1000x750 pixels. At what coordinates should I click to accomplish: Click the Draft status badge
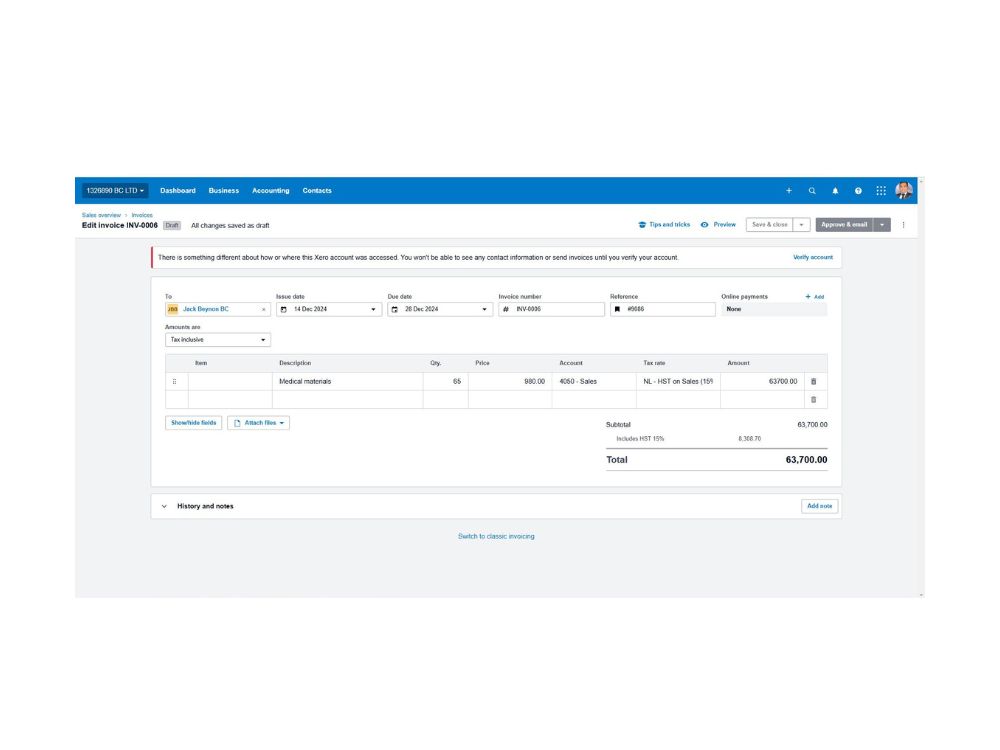[x=172, y=226]
